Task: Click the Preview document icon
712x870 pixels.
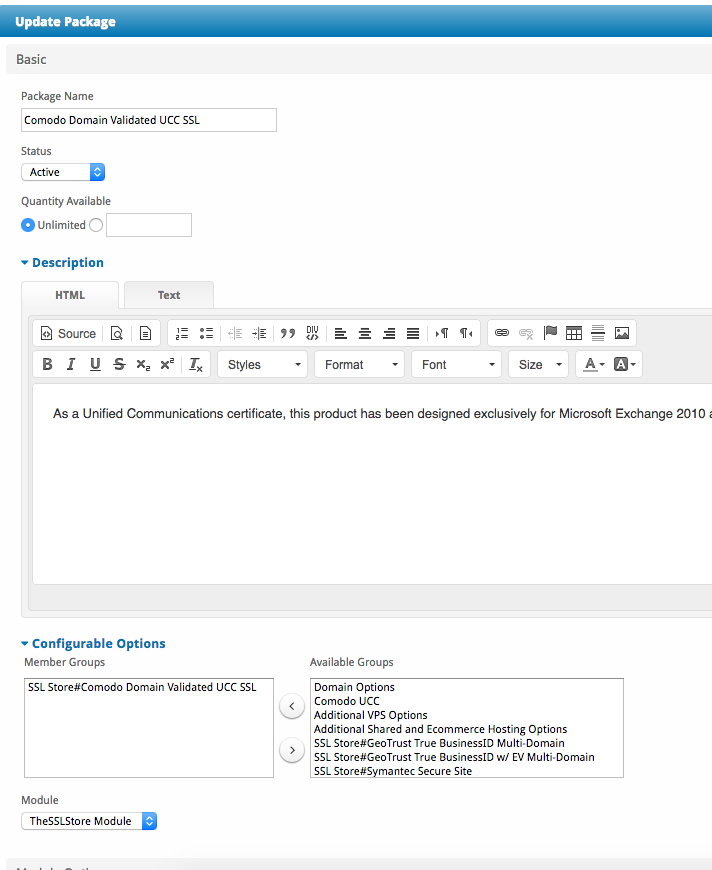Action: 117,333
